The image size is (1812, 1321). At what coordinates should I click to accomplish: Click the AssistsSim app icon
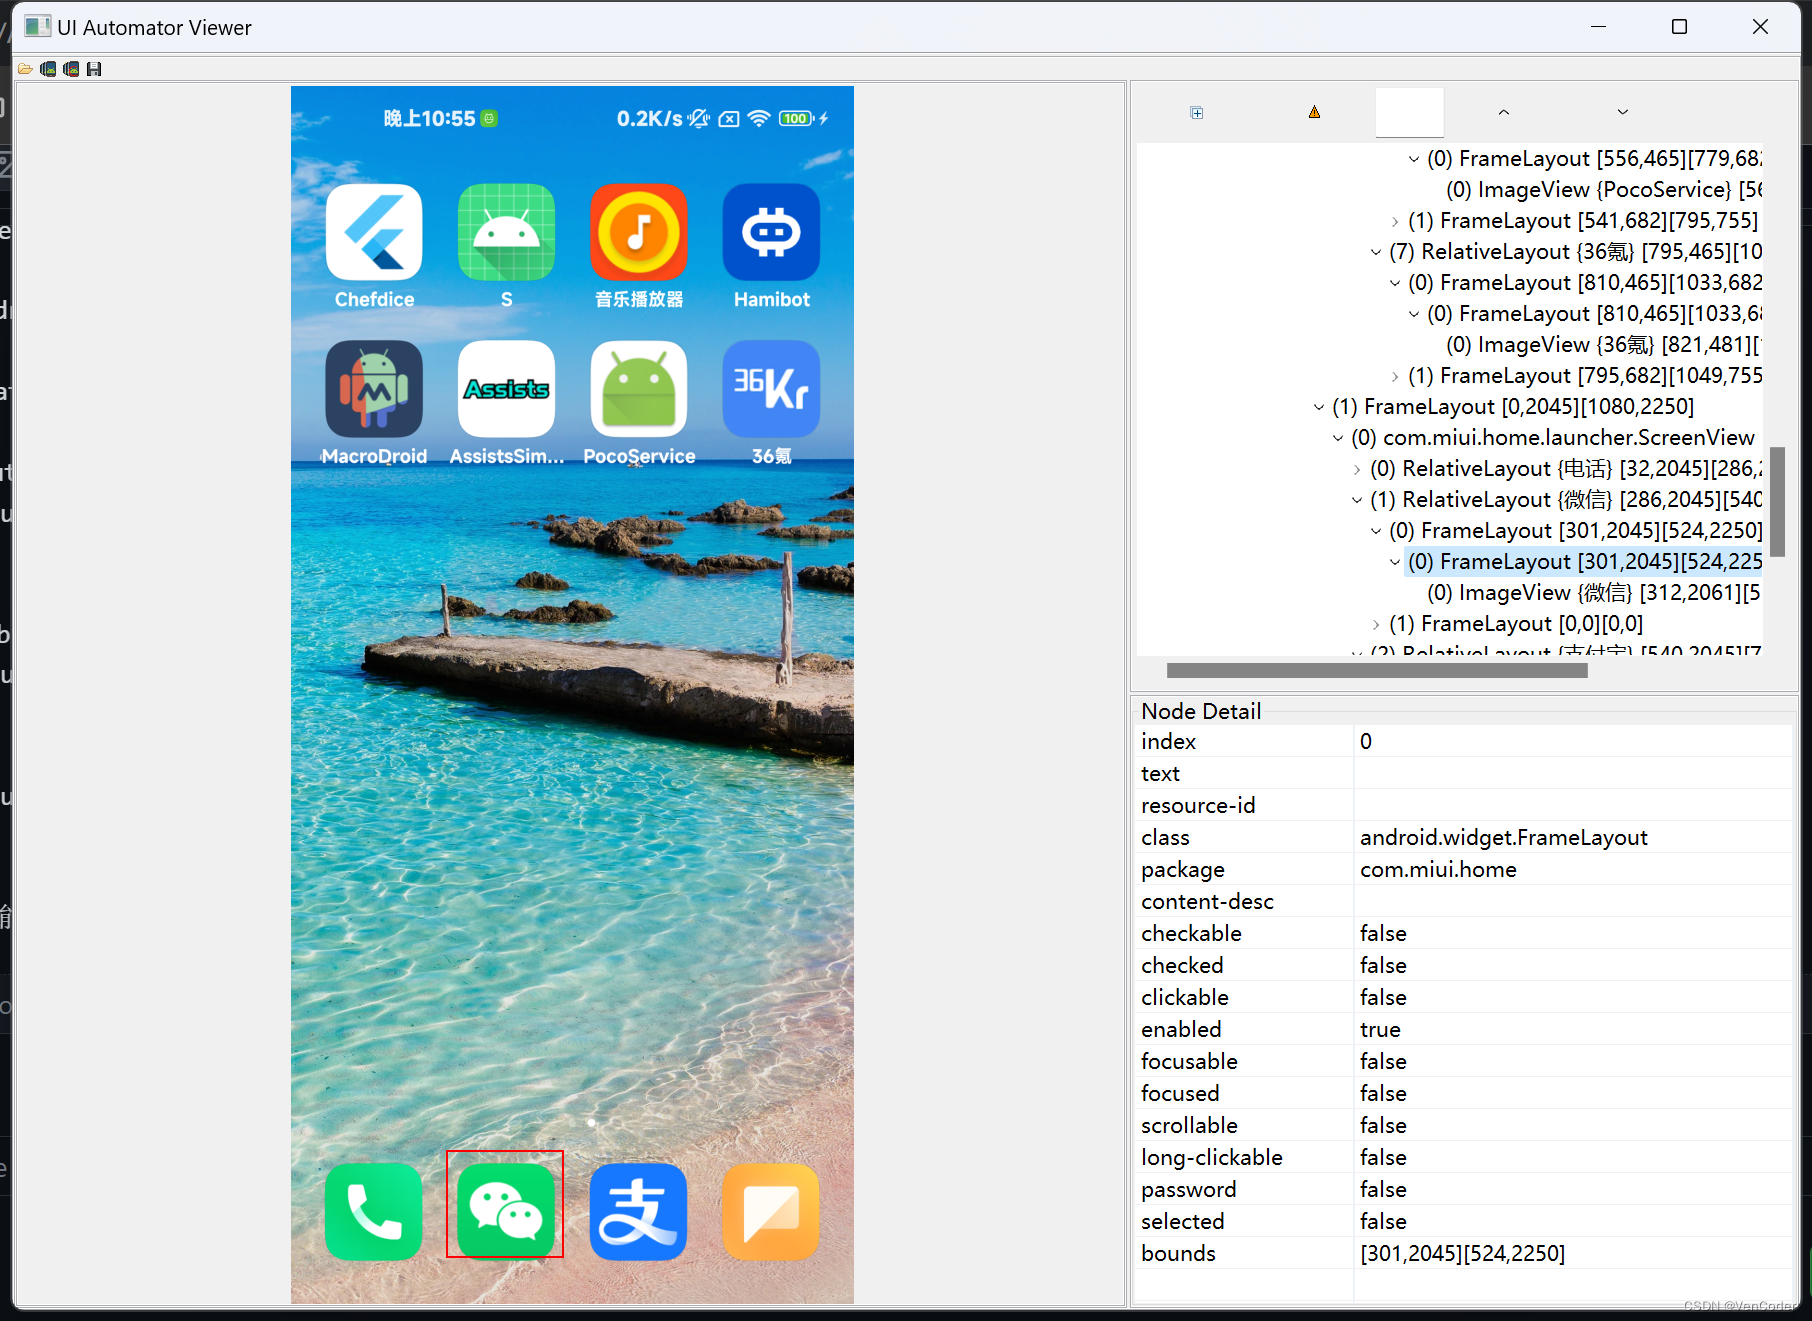506,389
